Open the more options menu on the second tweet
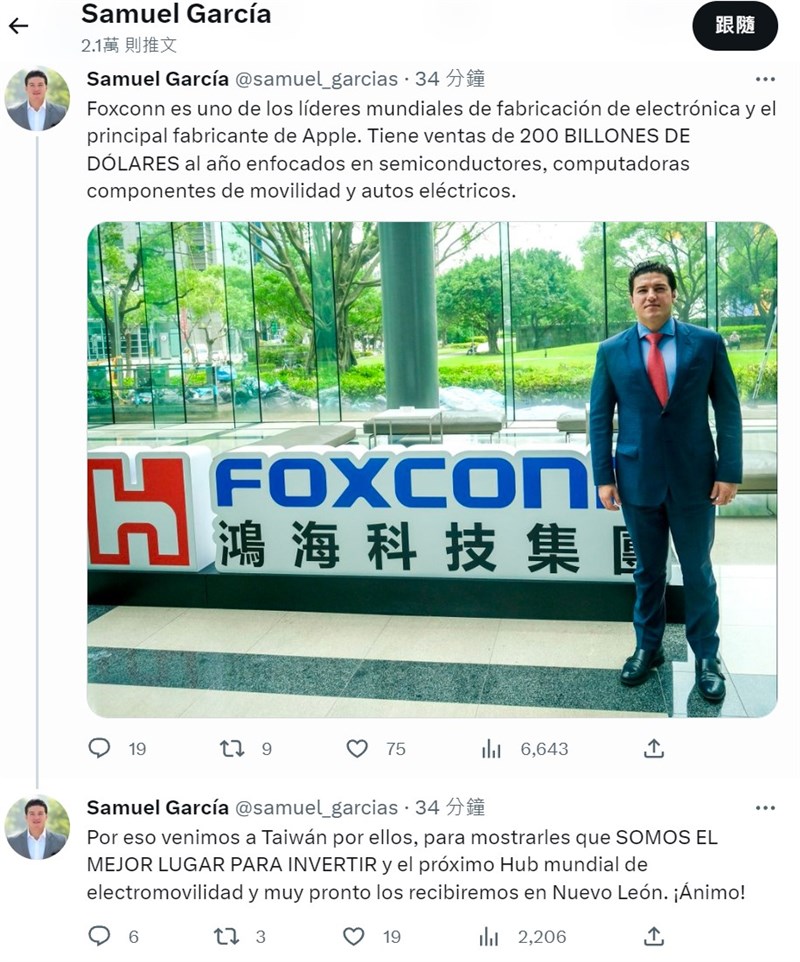The width and height of the screenshot is (800, 962). pos(765,808)
